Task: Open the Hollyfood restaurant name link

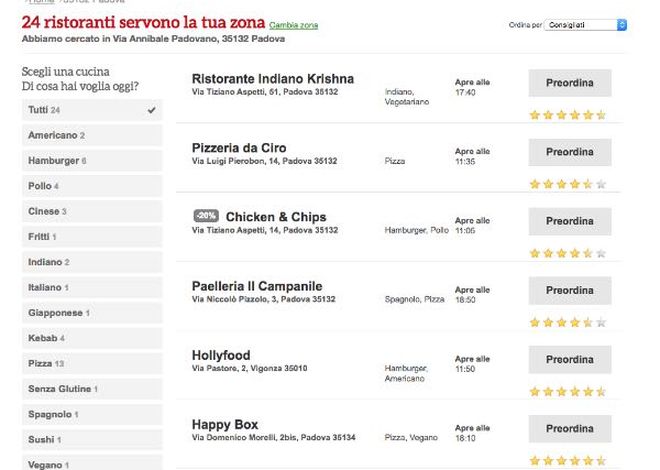Action: 221,355
